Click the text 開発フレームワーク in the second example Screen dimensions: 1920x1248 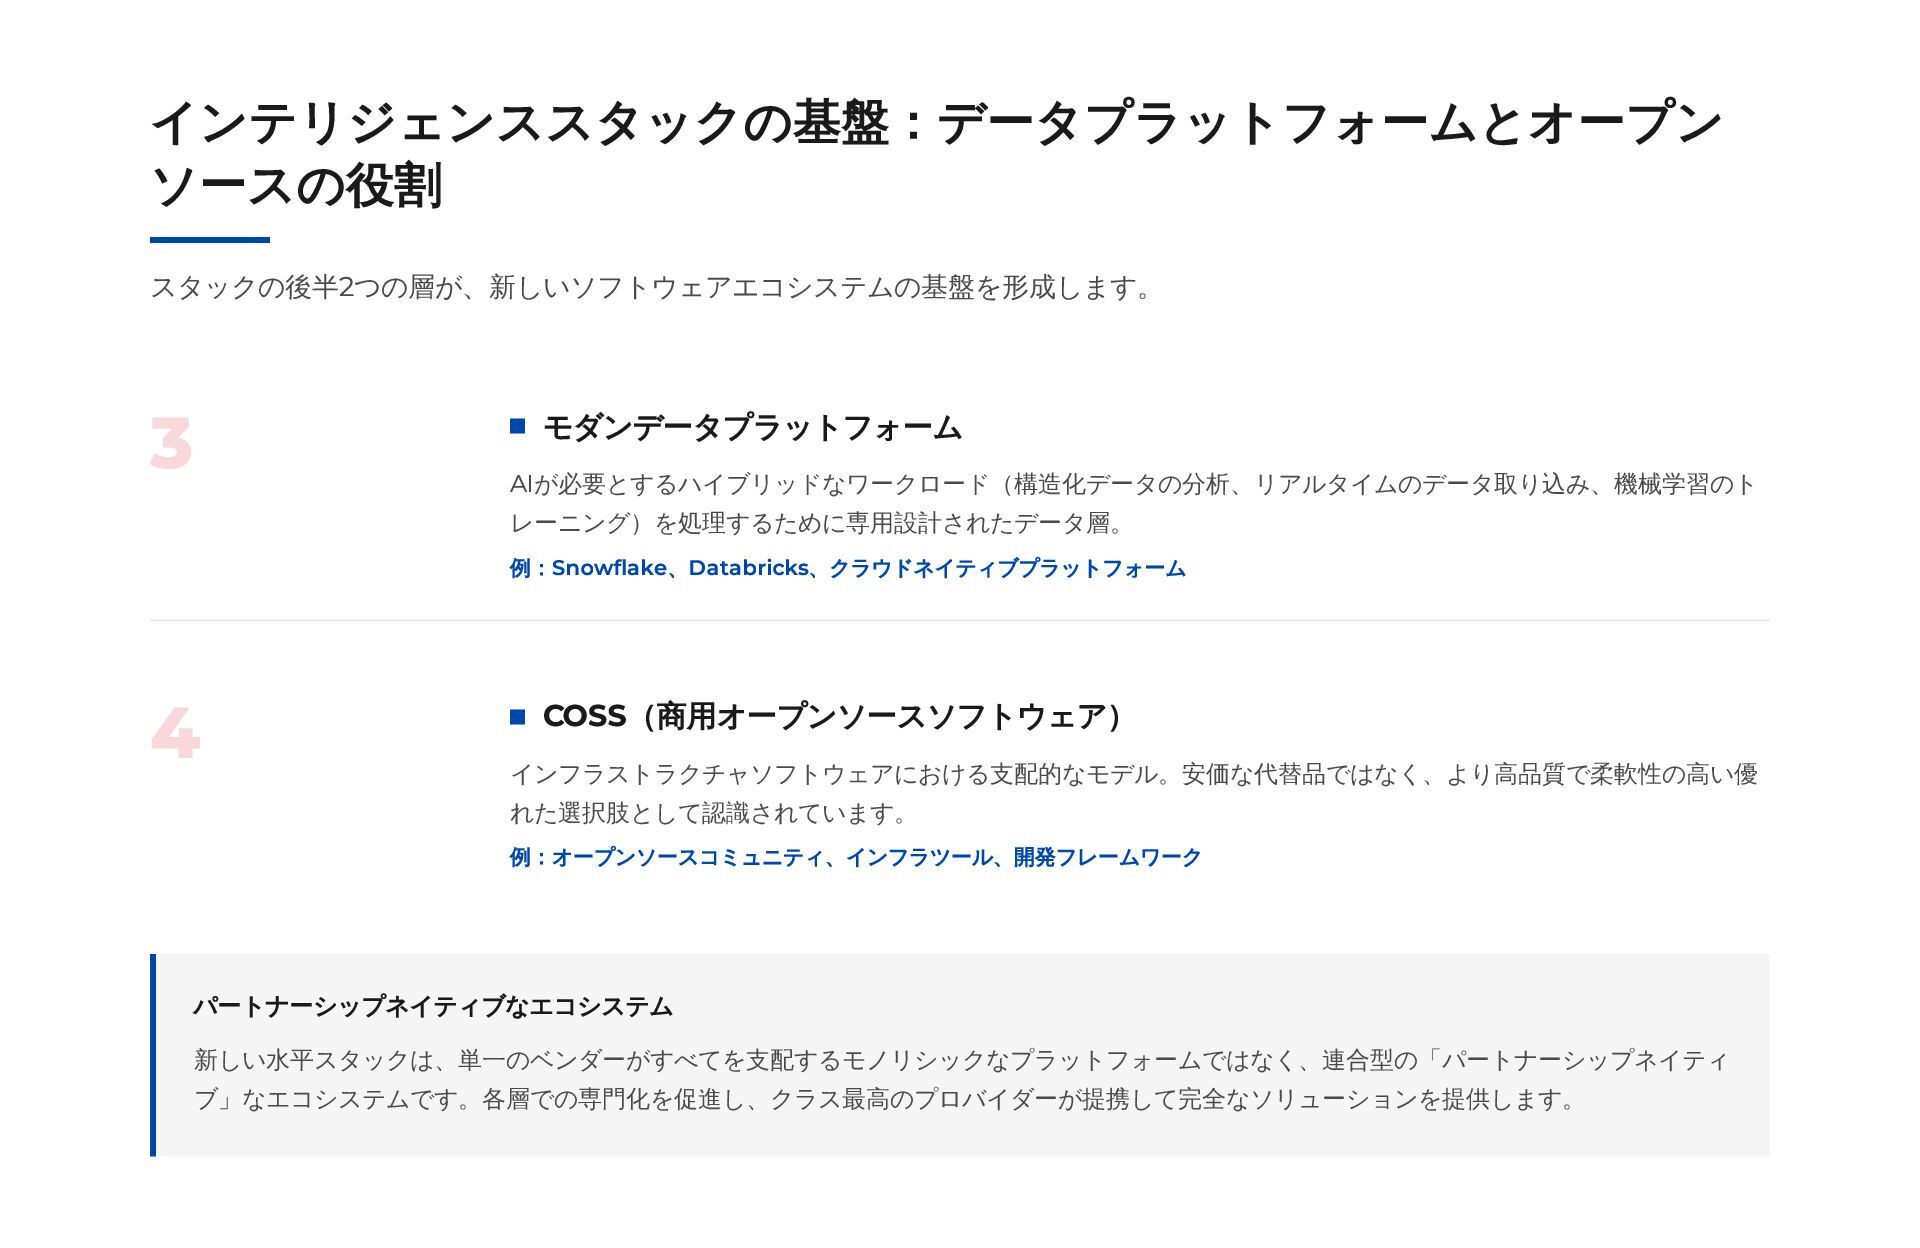point(1107,857)
